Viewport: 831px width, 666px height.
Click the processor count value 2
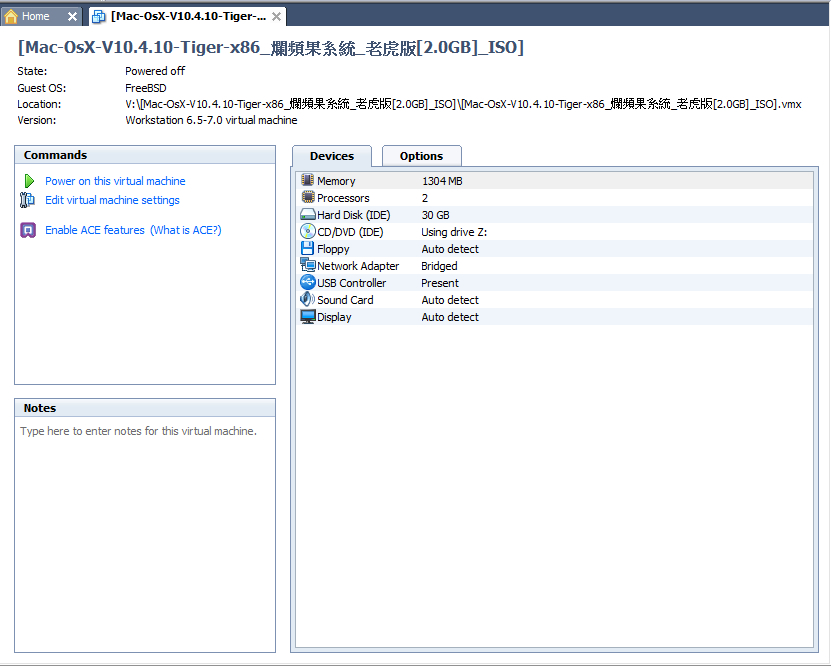[x=425, y=198]
